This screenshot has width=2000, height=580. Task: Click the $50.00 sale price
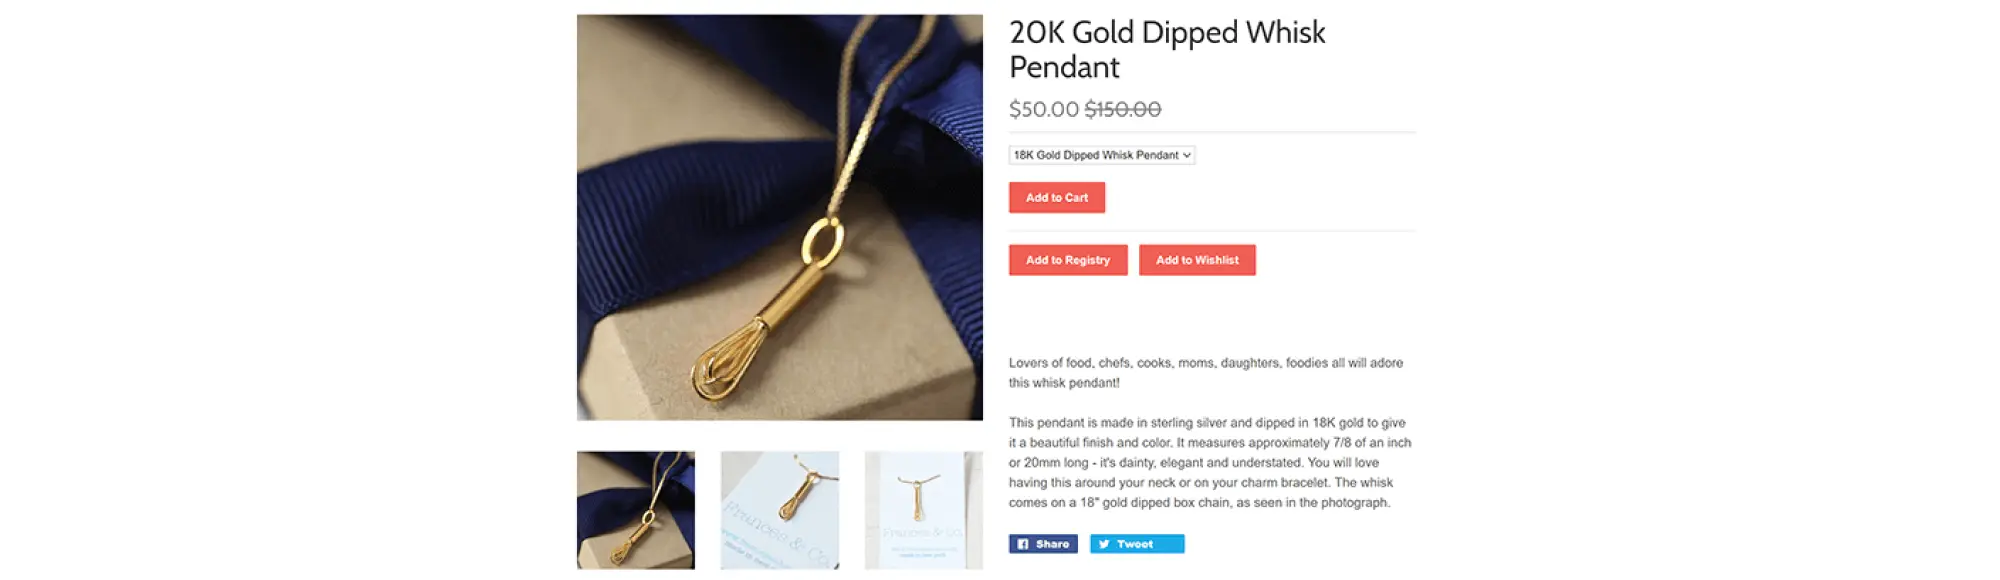pos(1044,109)
